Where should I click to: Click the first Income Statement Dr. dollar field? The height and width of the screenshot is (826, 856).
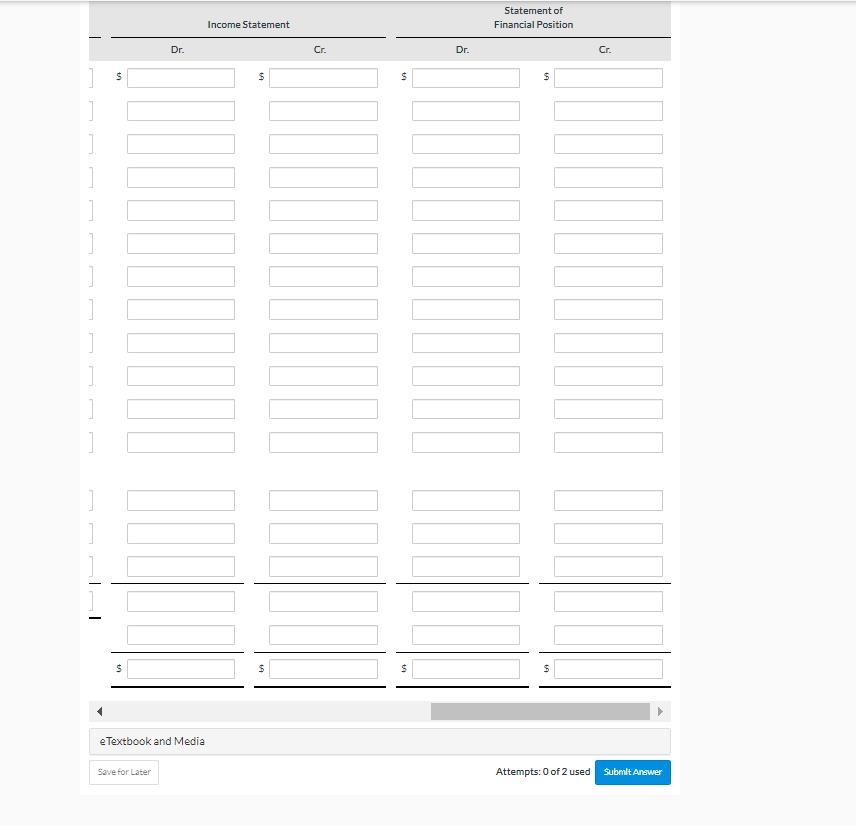click(180, 77)
